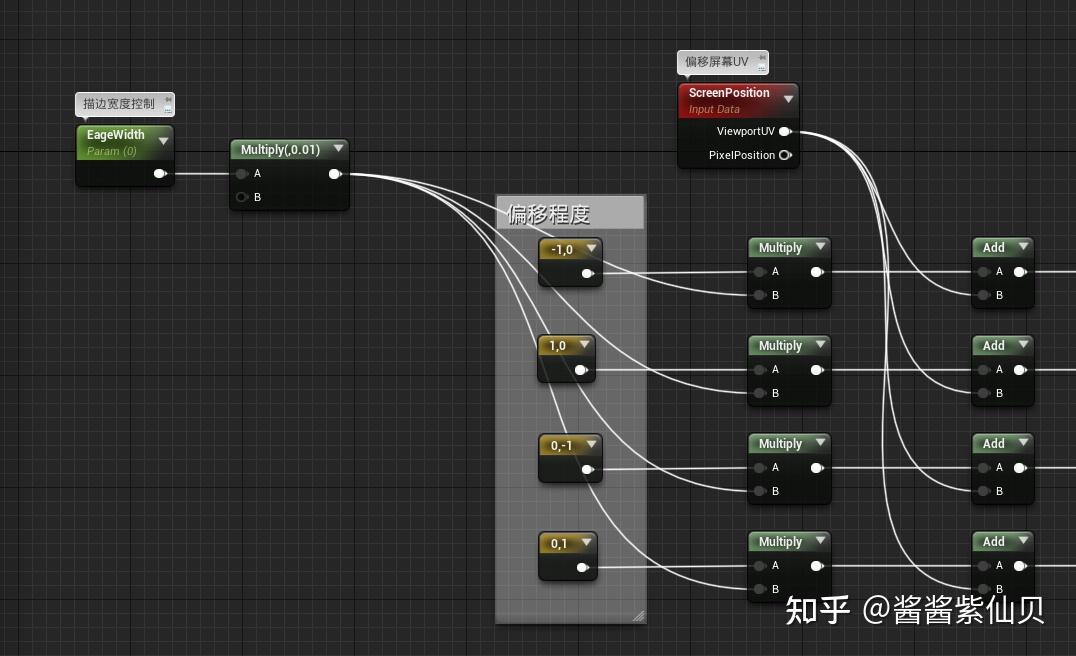The width and height of the screenshot is (1076, 656).
Task: Open the dropdown arrow on the 0,-1 constant
Action: point(594,444)
